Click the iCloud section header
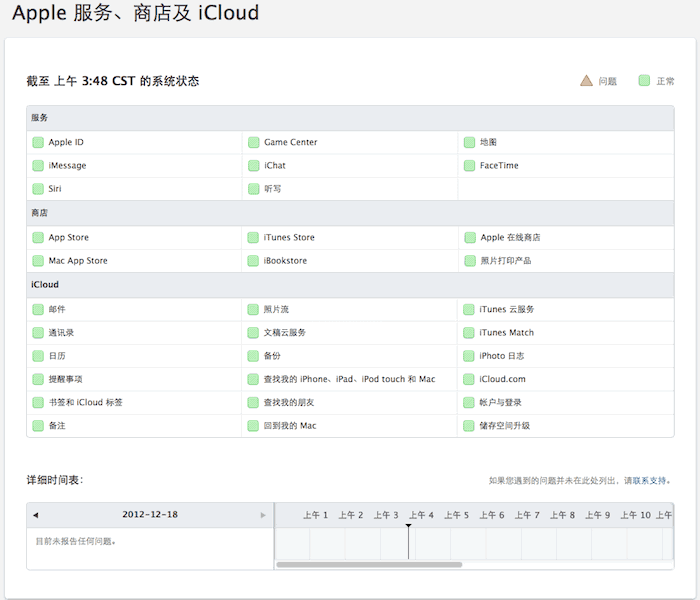The height and width of the screenshot is (600, 700). click(350, 285)
